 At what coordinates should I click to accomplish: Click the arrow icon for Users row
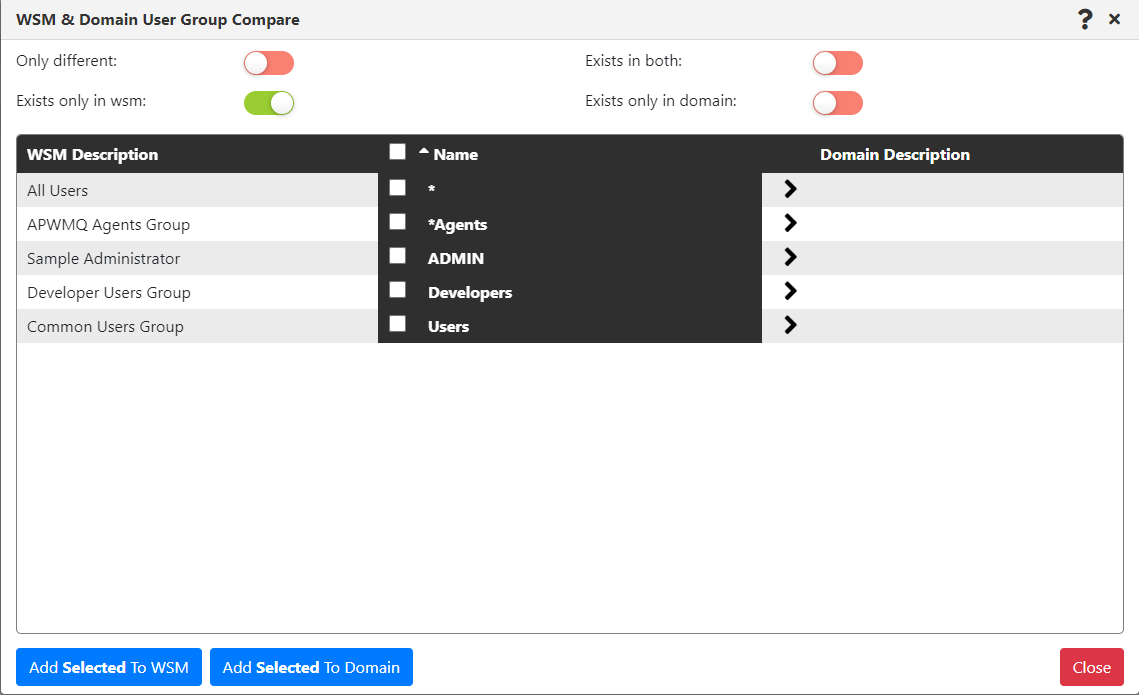[790, 325]
